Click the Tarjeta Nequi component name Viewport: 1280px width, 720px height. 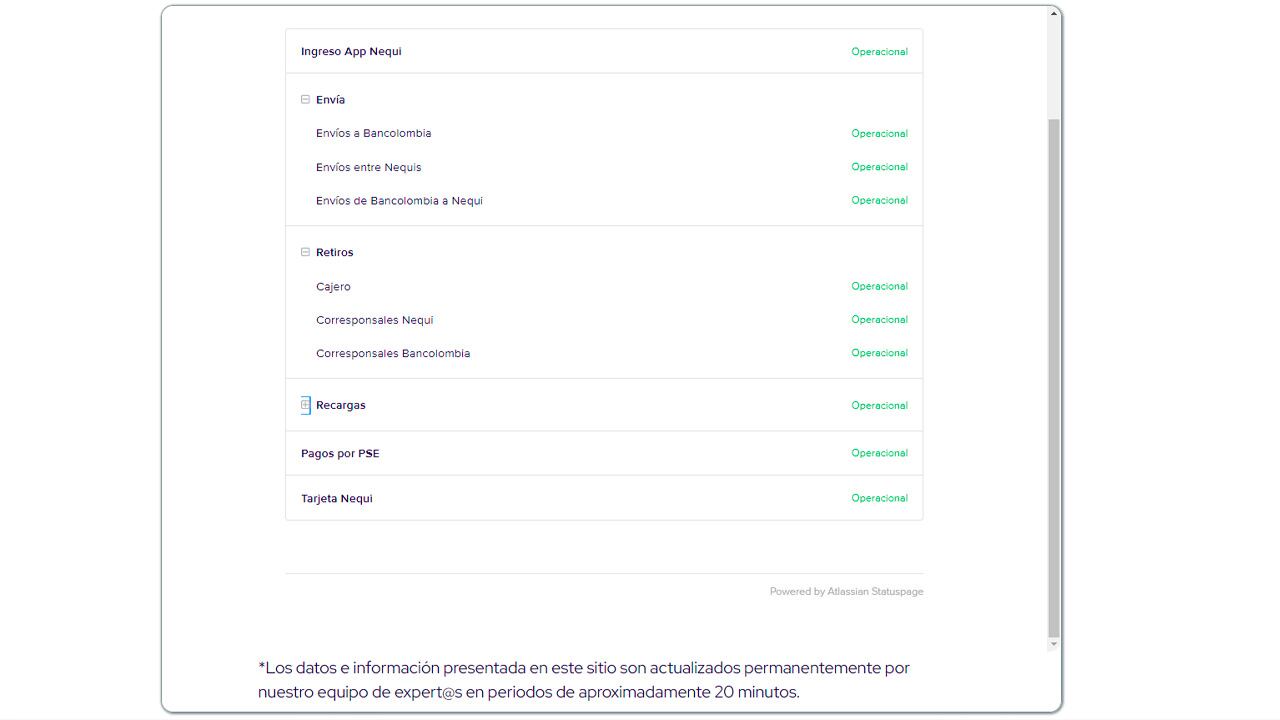(x=336, y=499)
